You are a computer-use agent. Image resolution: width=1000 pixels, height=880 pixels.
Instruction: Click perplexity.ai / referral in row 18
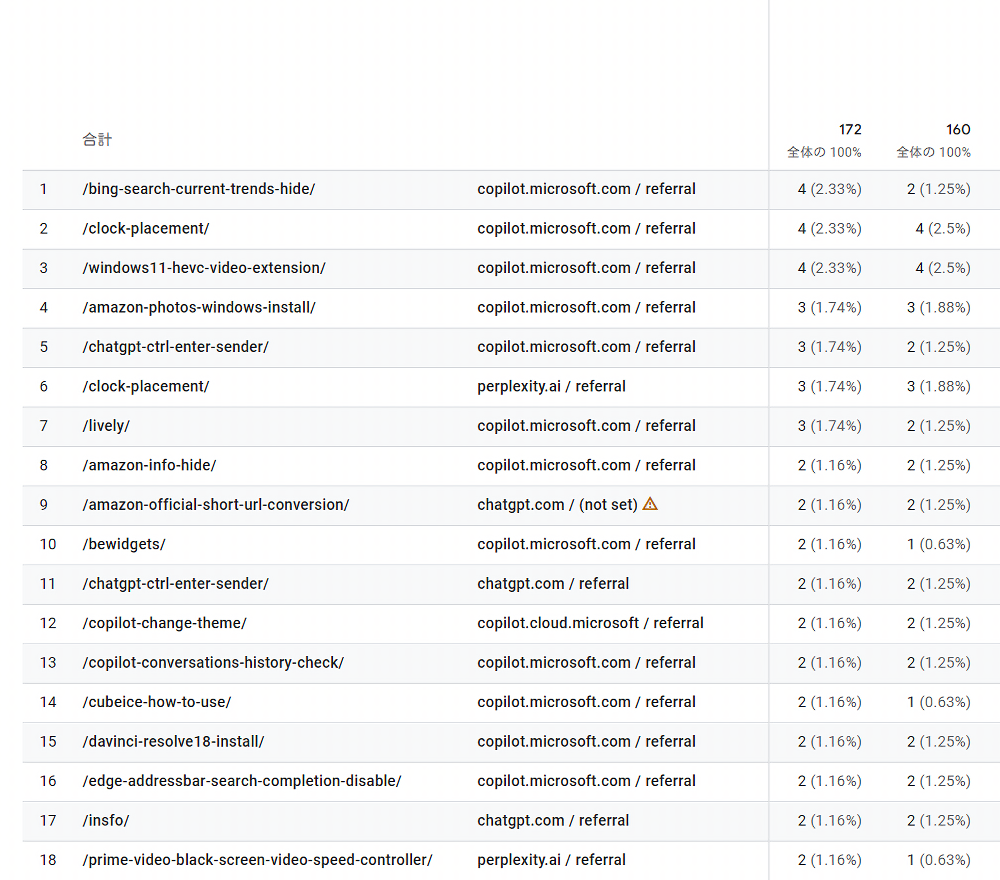pos(552,860)
